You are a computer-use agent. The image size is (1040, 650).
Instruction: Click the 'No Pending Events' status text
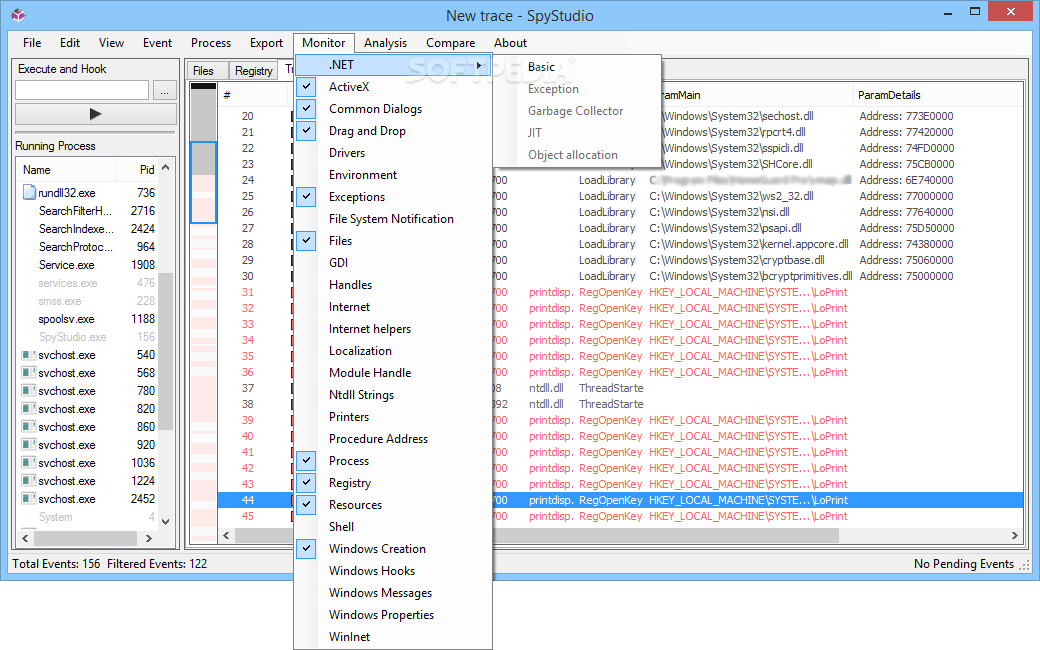964,564
